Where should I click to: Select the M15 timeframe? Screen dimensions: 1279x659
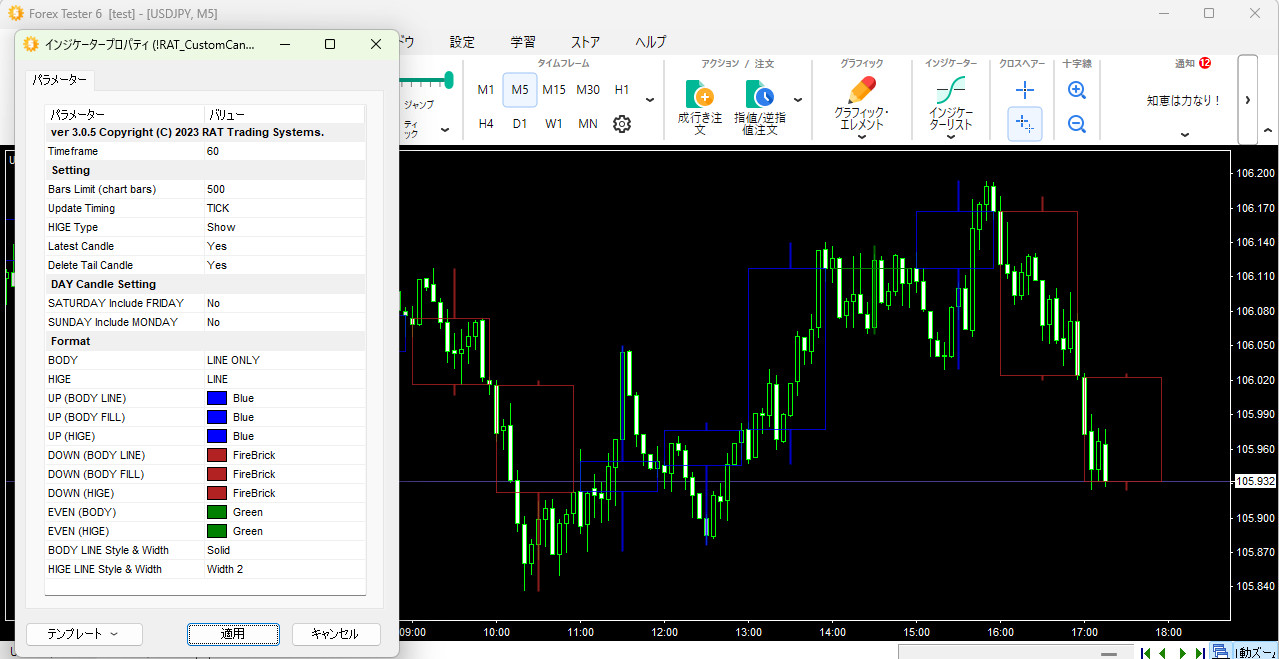pos(554,90)
